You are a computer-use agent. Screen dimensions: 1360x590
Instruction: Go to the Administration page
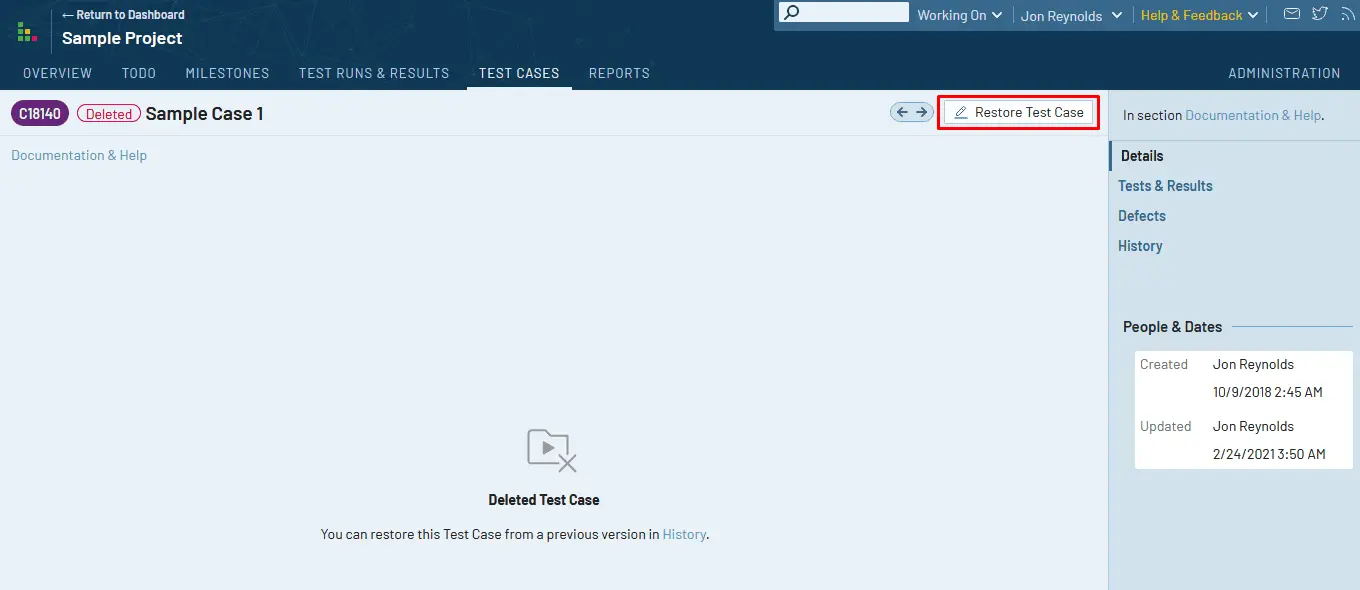(1284, 73)
